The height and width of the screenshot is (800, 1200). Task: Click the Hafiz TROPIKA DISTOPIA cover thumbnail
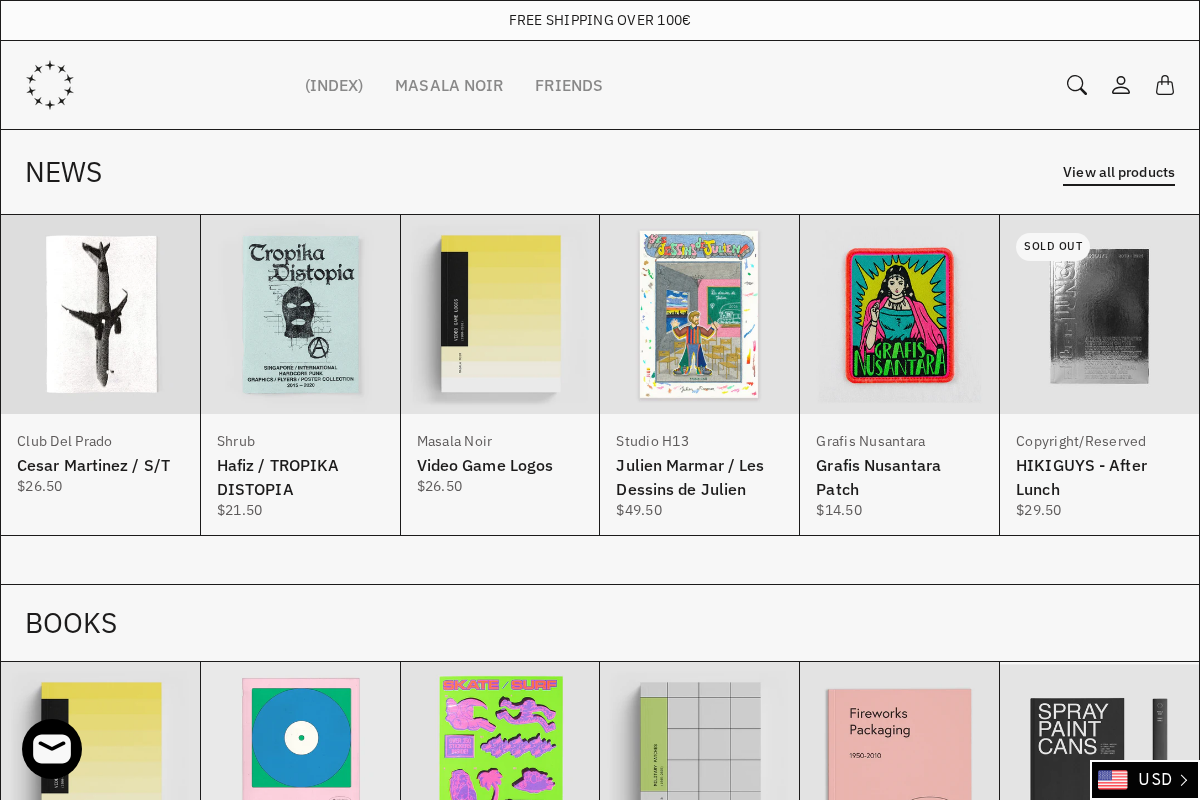tap(300, 314)
